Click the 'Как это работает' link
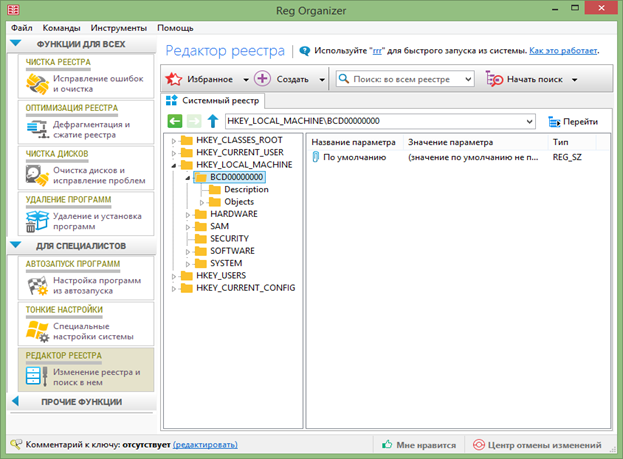 566,49
